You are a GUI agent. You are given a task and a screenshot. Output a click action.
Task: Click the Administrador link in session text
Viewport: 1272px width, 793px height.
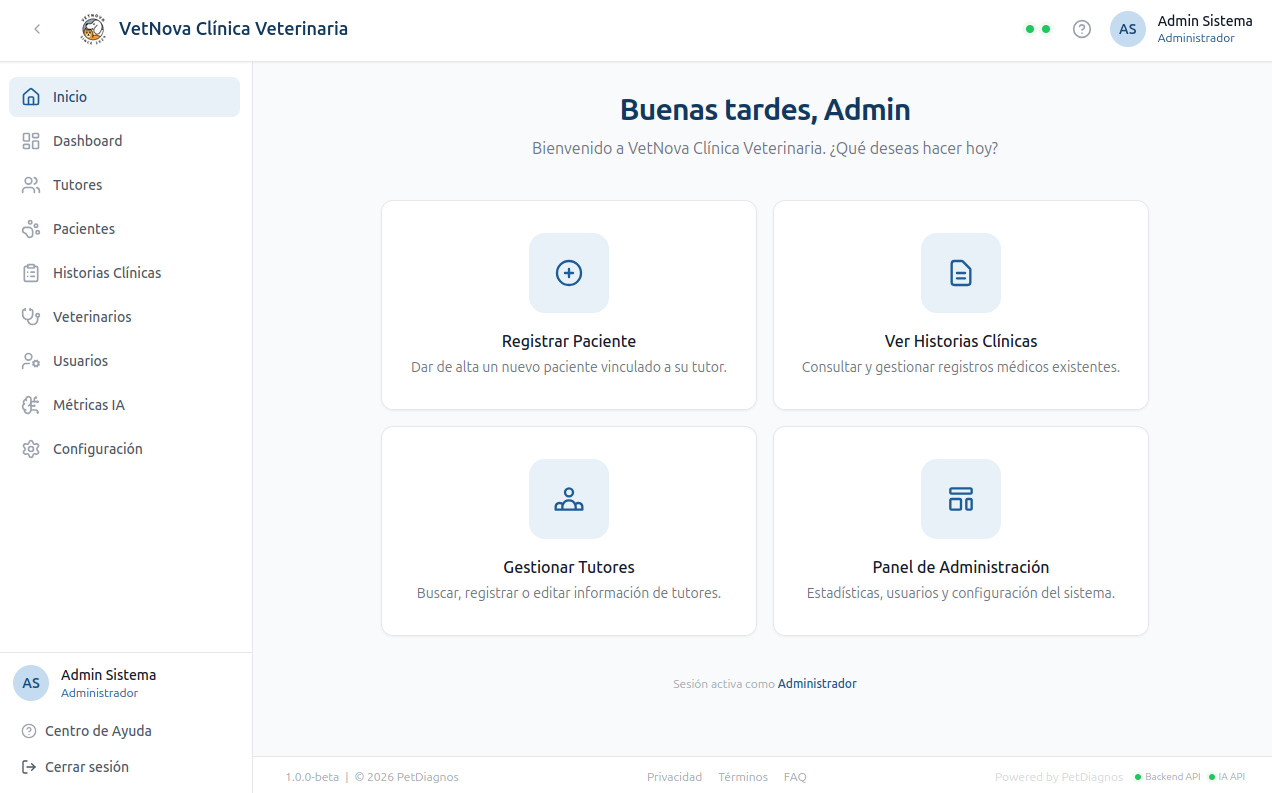(817, 684)
